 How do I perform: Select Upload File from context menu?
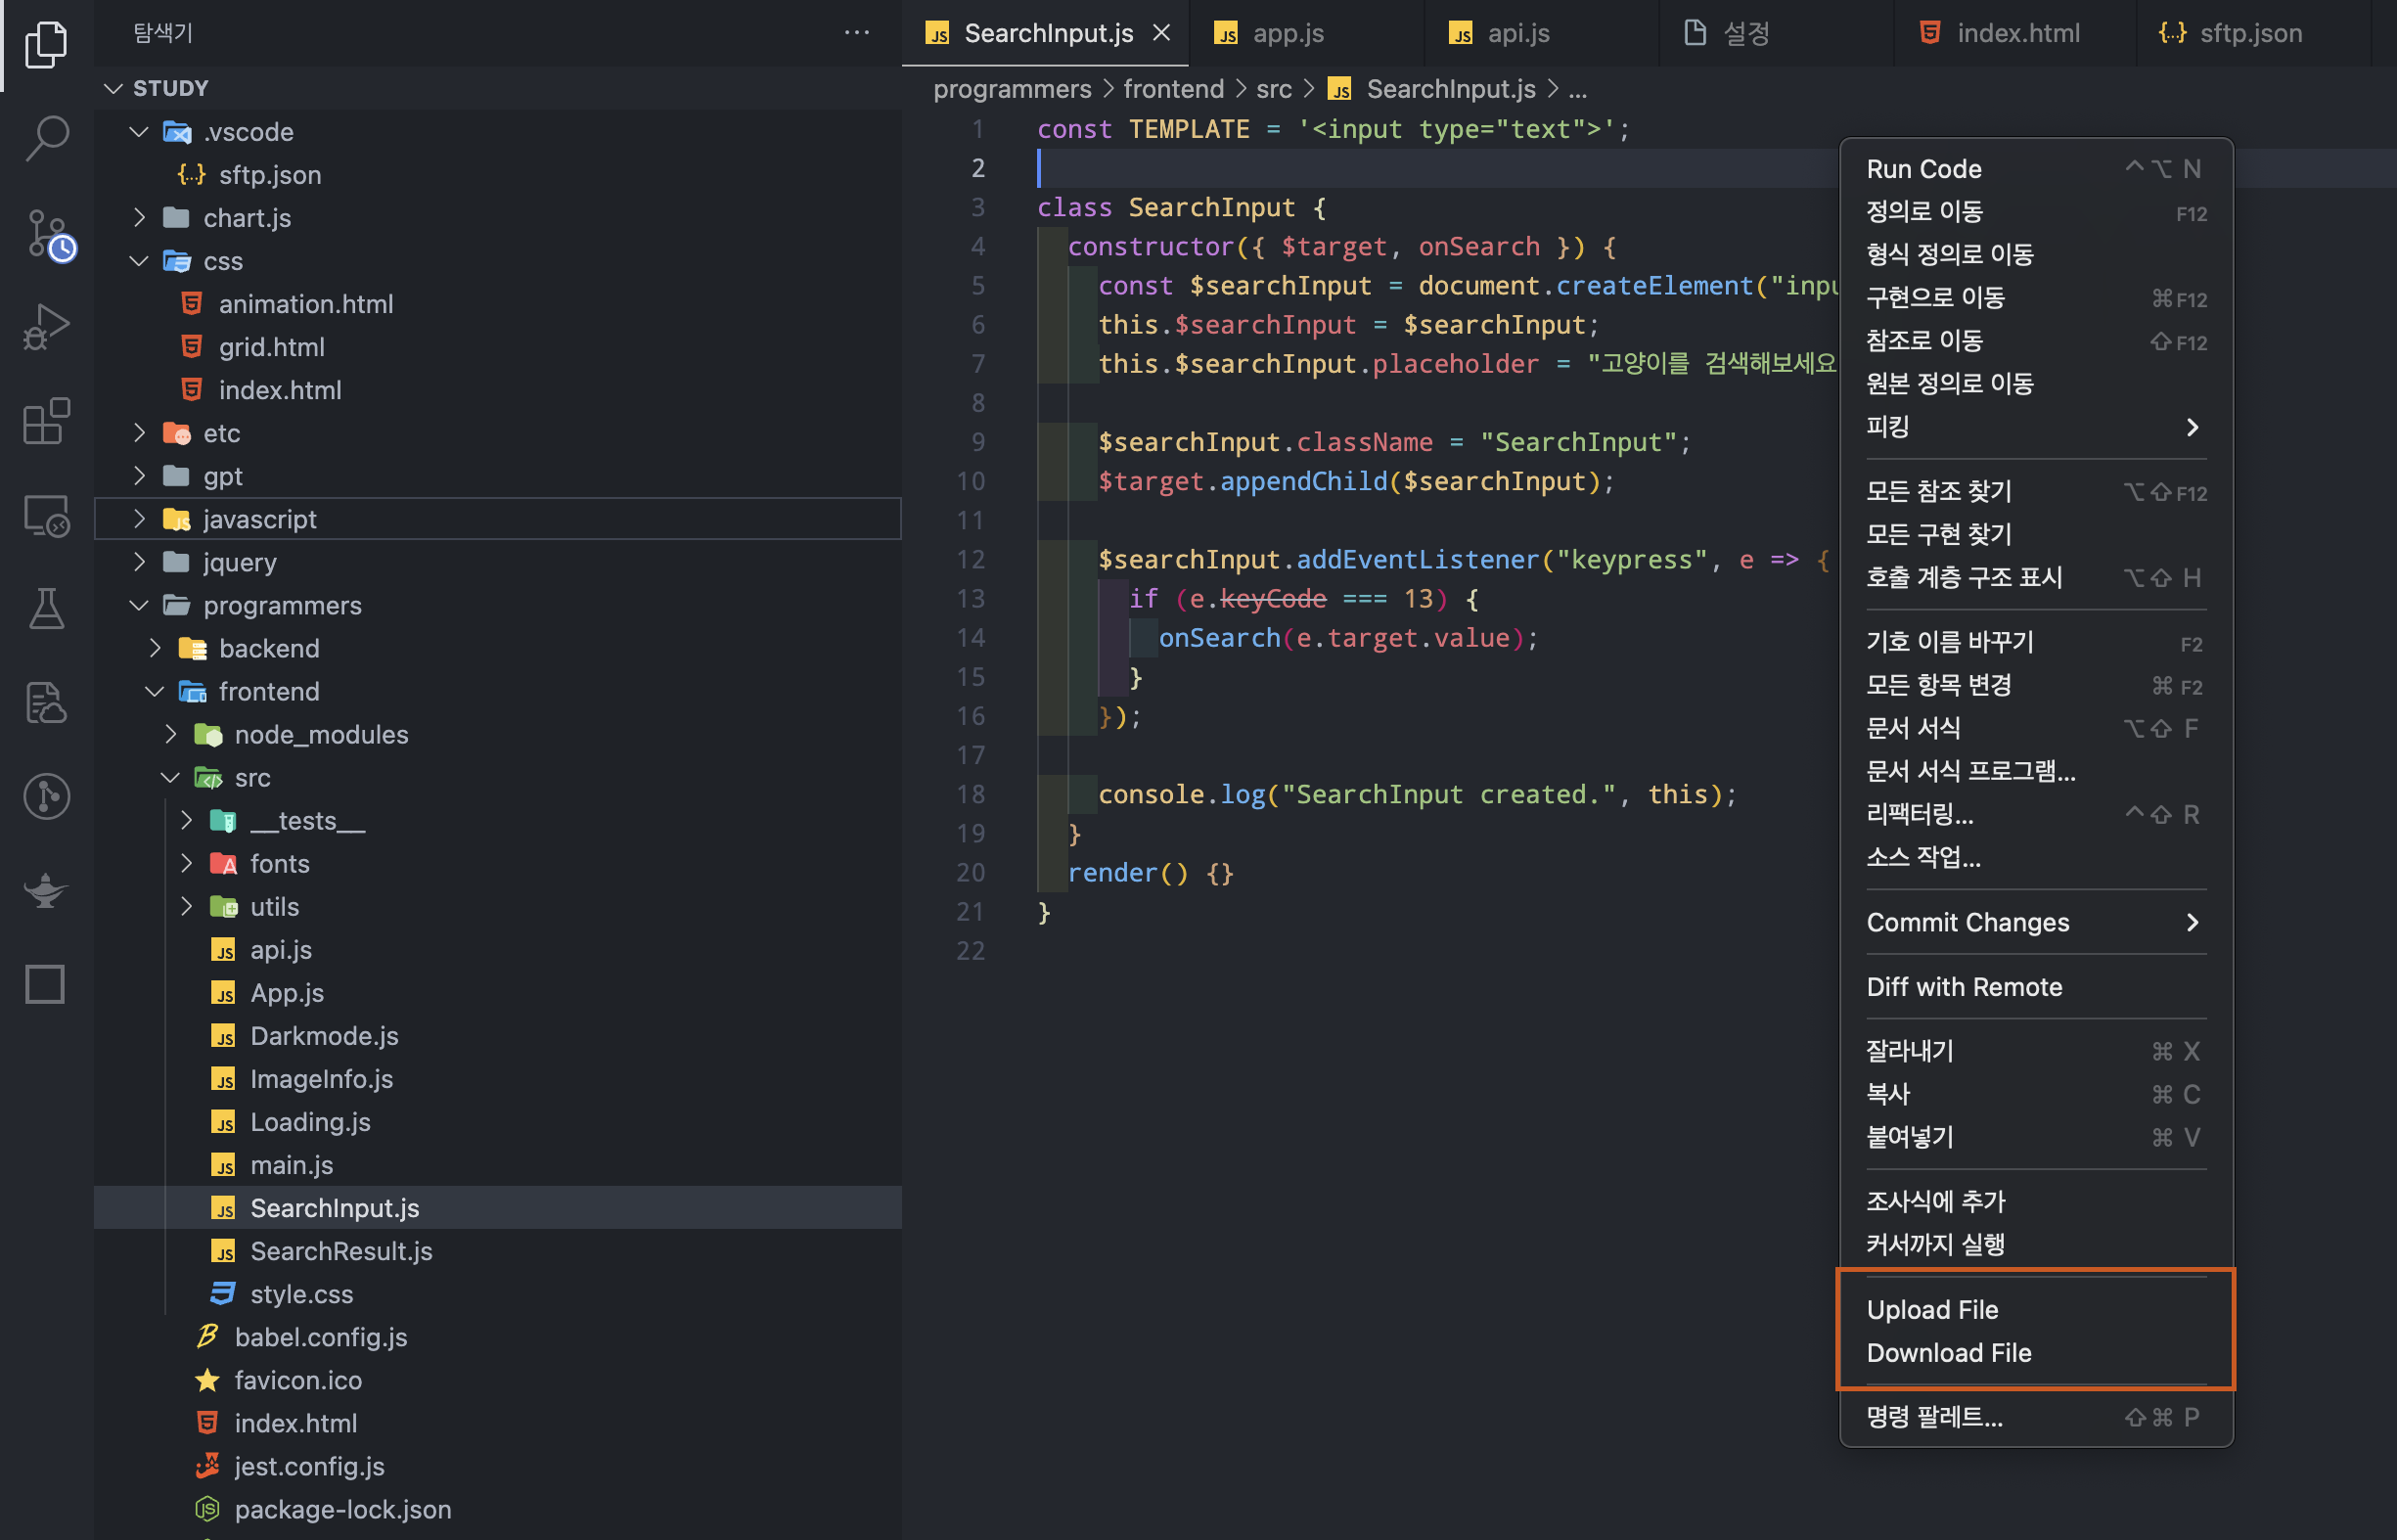1932,1309
